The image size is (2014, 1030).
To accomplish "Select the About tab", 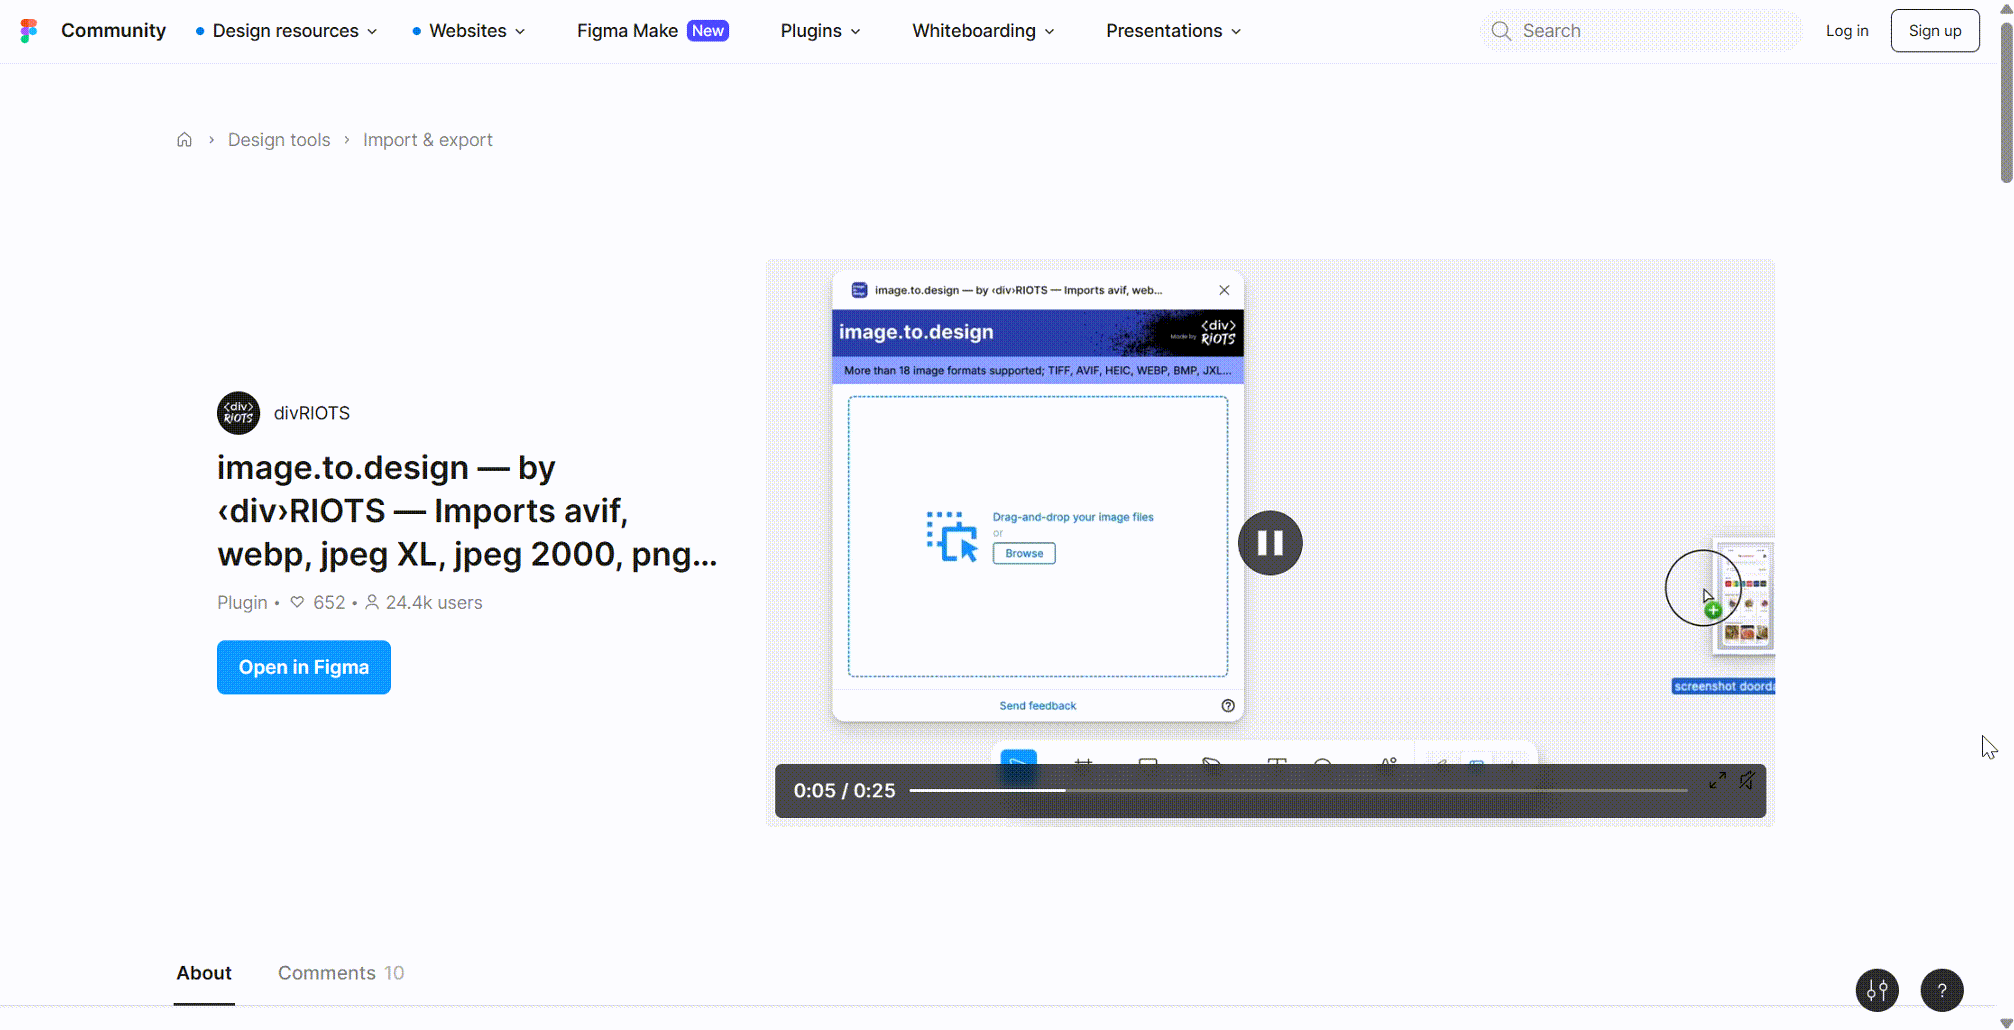I will [204, 973].
